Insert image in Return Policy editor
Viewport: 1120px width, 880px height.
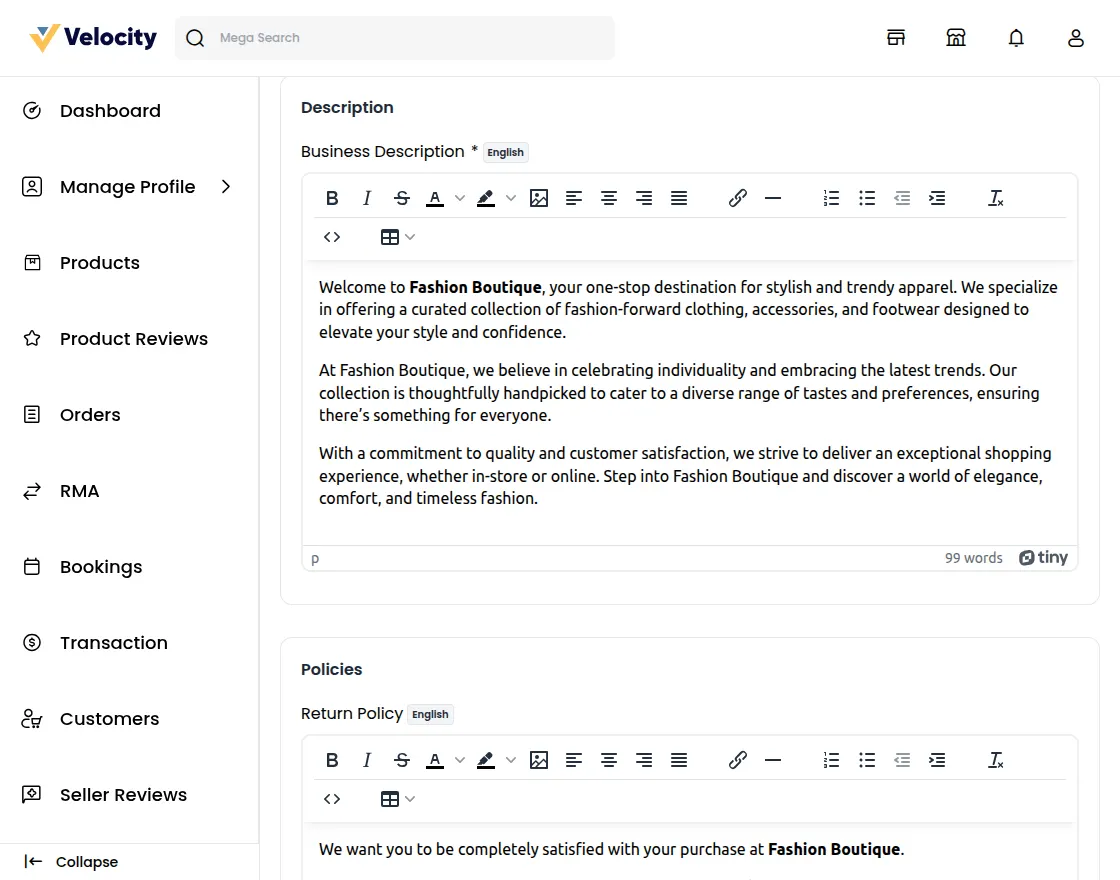[539, 760]
